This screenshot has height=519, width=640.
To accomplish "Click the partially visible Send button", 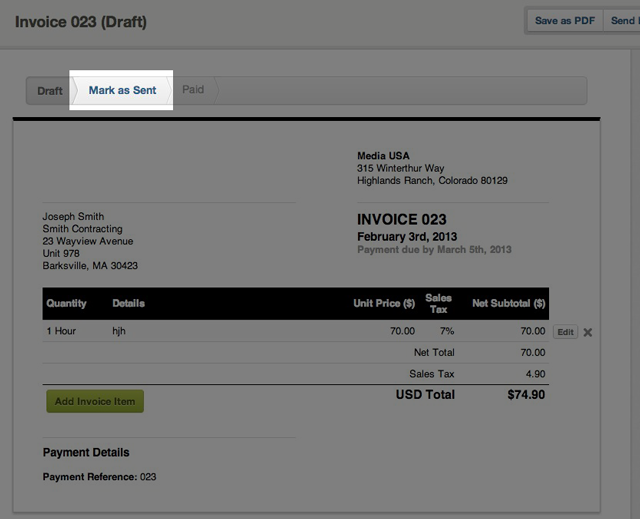I will pyautogui.click(x=624, y=20).
